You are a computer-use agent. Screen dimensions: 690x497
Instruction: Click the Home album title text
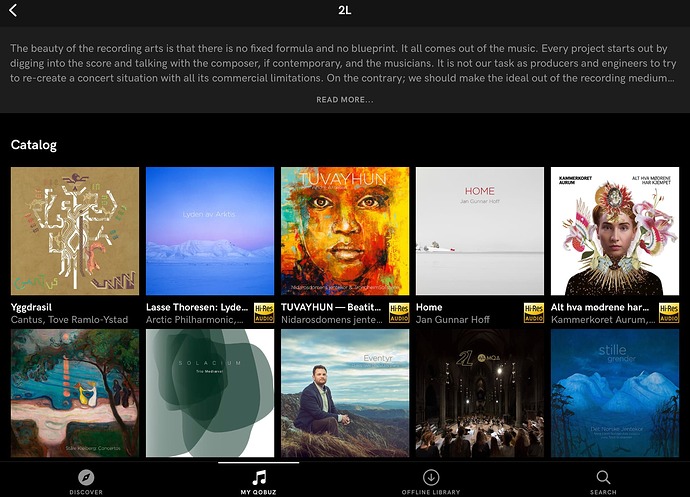429,307
